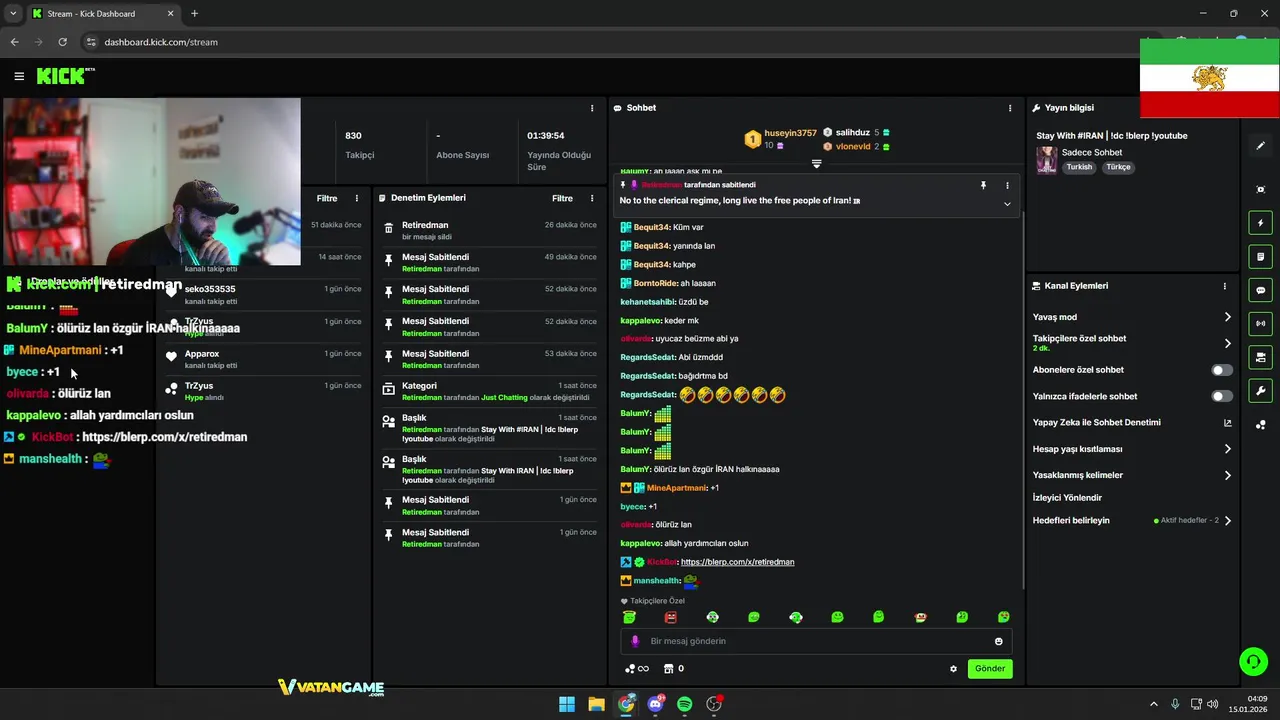This screenshot has width=1280, height=720.
Task: Expand Yasaklanmış kelimeler option
Action: [x=1132, y=475]
